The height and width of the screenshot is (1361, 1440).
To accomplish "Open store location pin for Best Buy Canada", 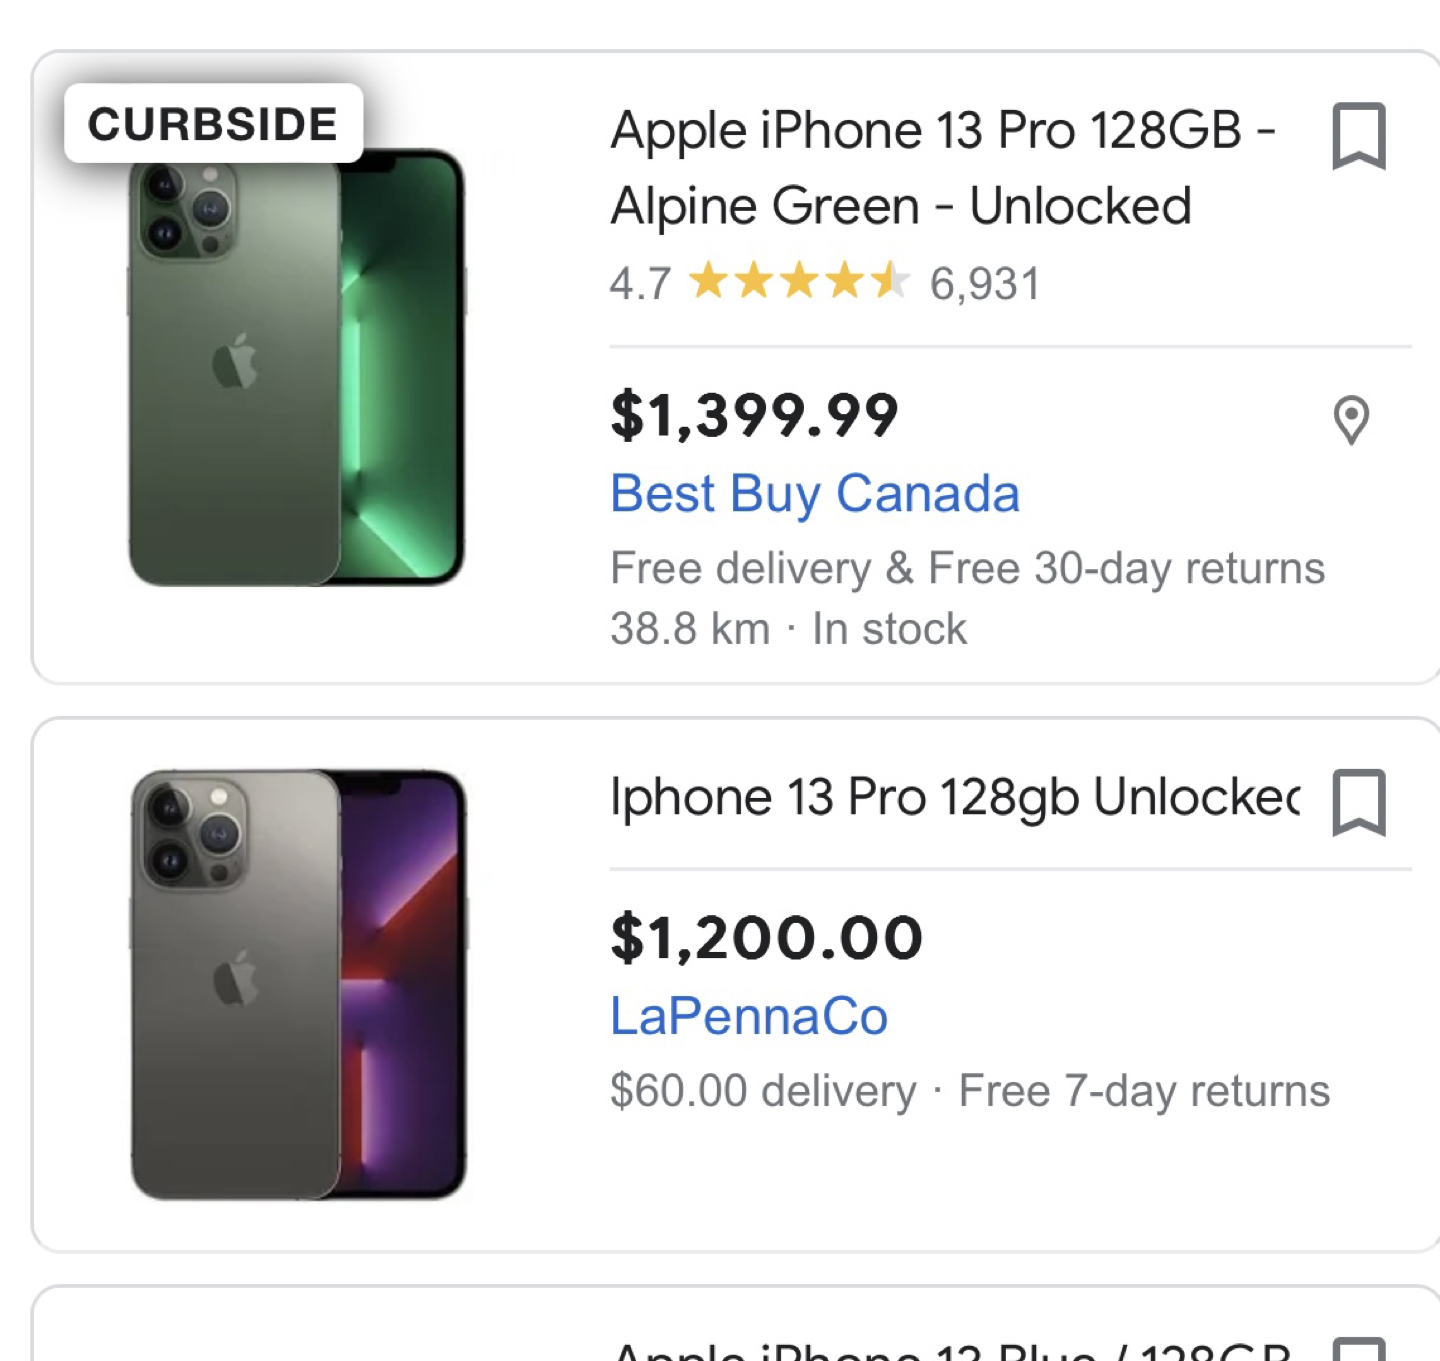I will 1351,420.
